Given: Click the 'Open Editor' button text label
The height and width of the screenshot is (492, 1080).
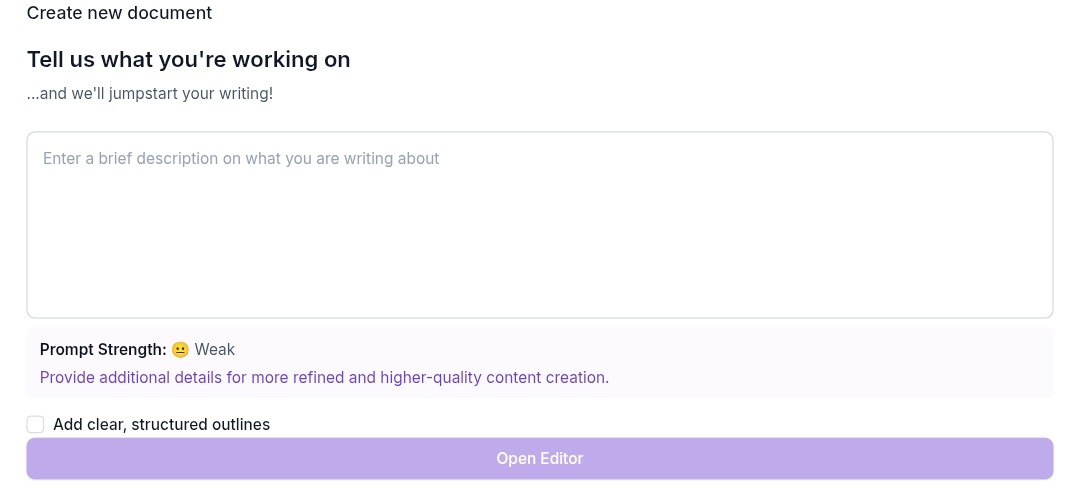Looking at the screenshot, I should 540,458.
